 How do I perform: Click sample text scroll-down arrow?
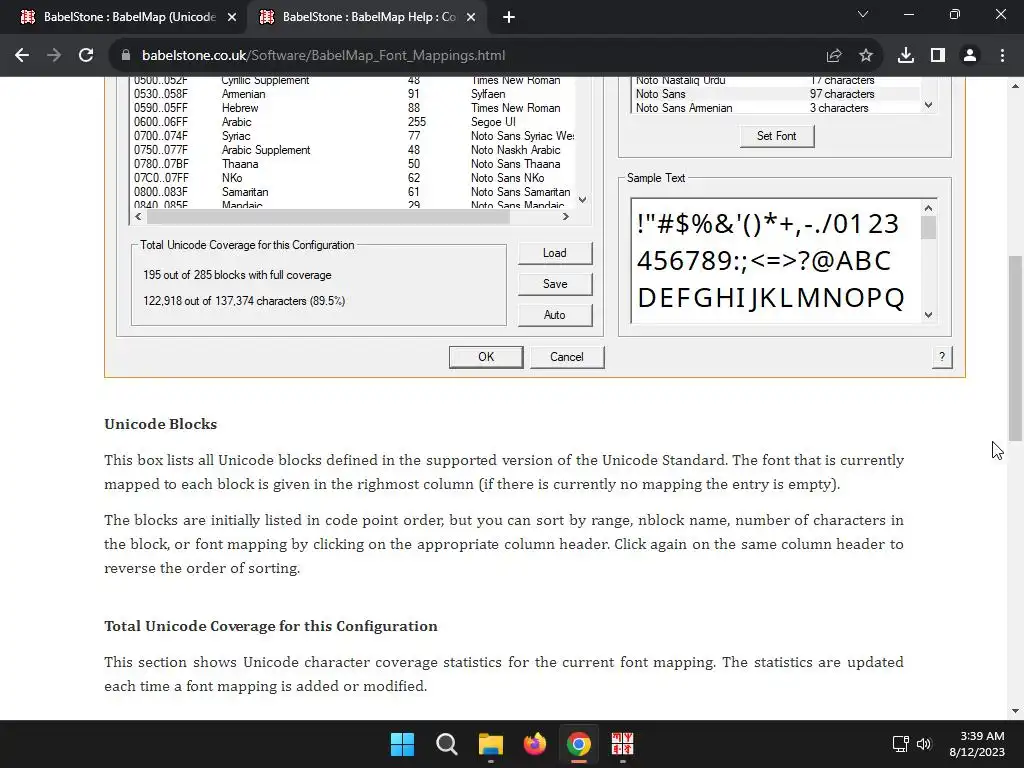tap(929, 315)
